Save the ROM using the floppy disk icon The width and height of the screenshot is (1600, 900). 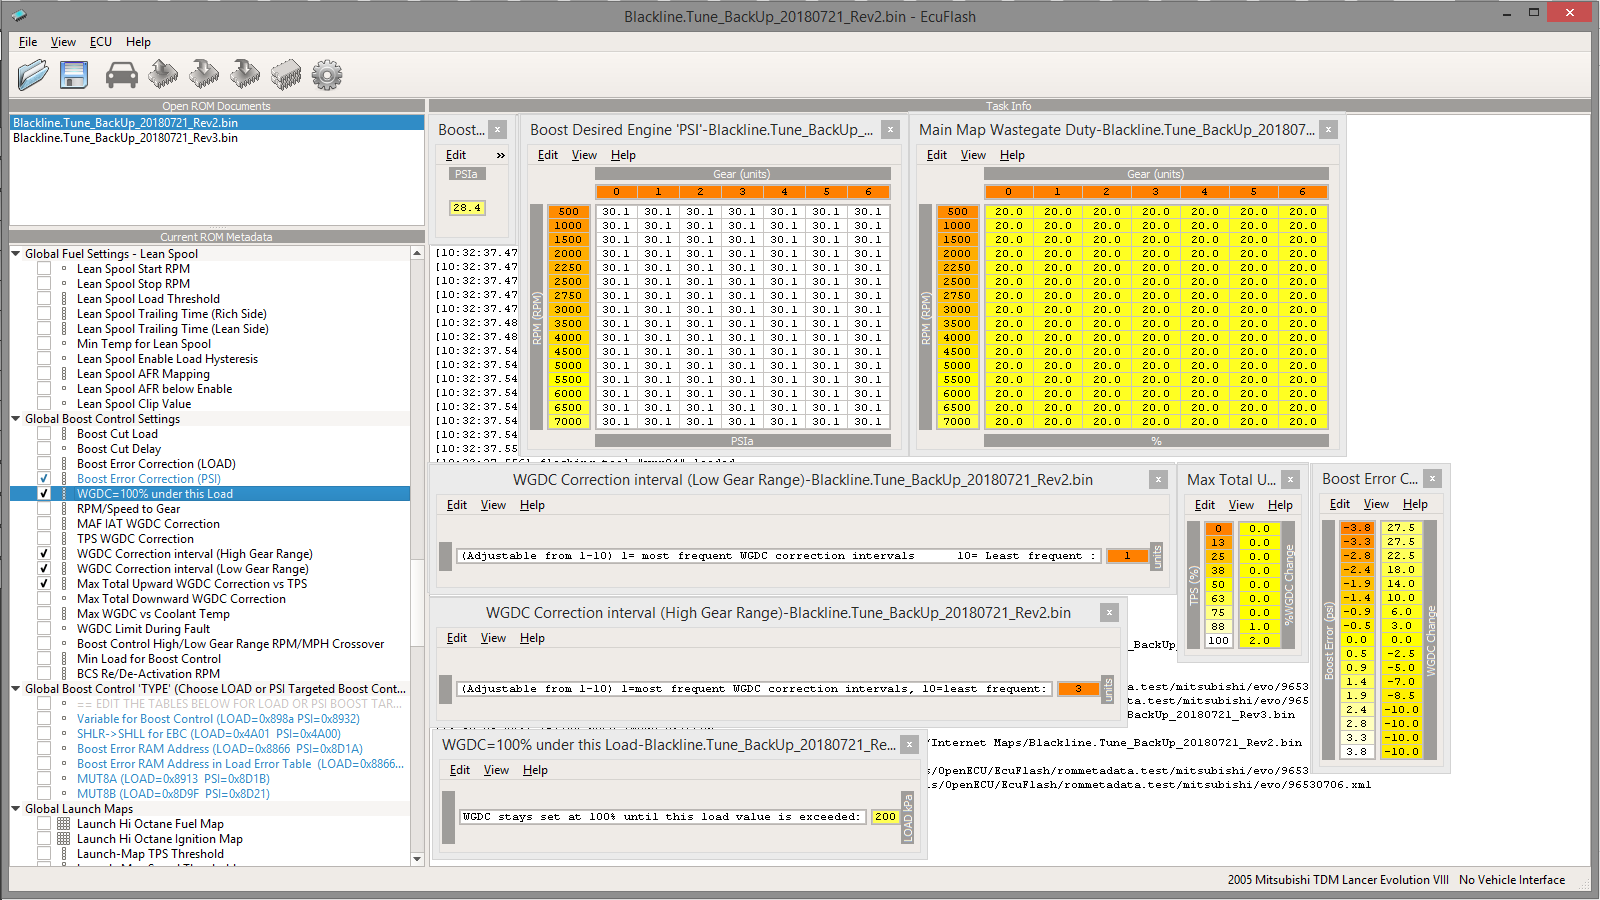click(x=74, y=75)
